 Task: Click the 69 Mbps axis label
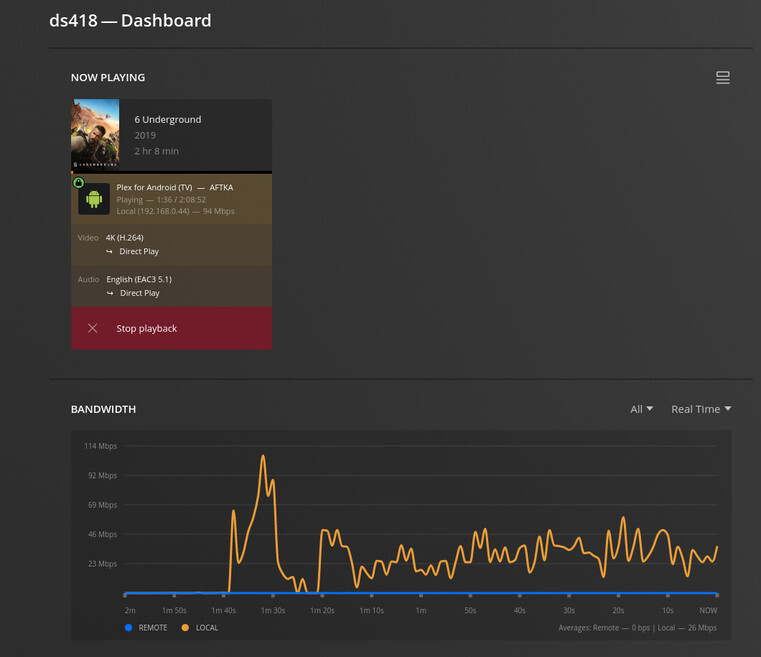pyautogui.click(x=102, y=505)
